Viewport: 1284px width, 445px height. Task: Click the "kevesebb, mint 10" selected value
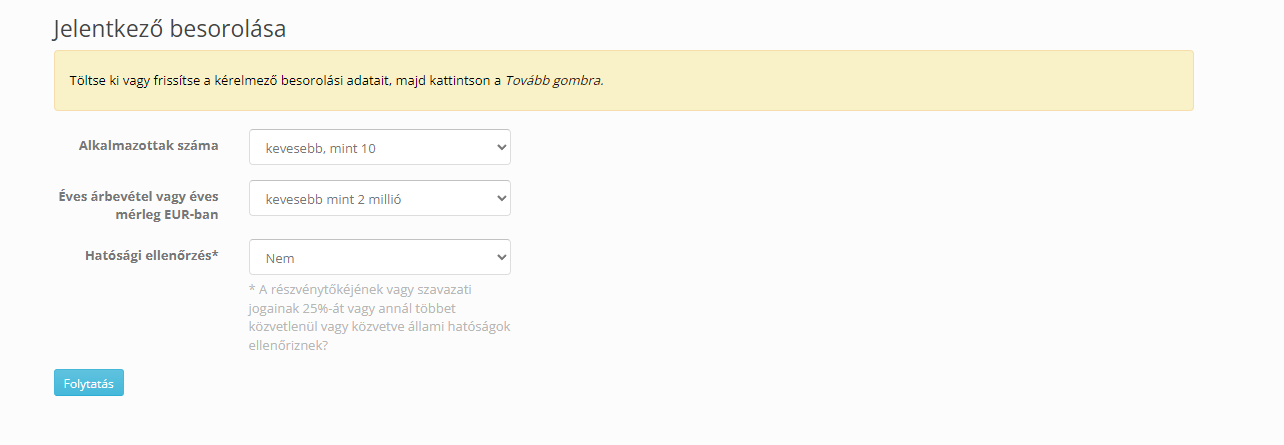(320, 148)
